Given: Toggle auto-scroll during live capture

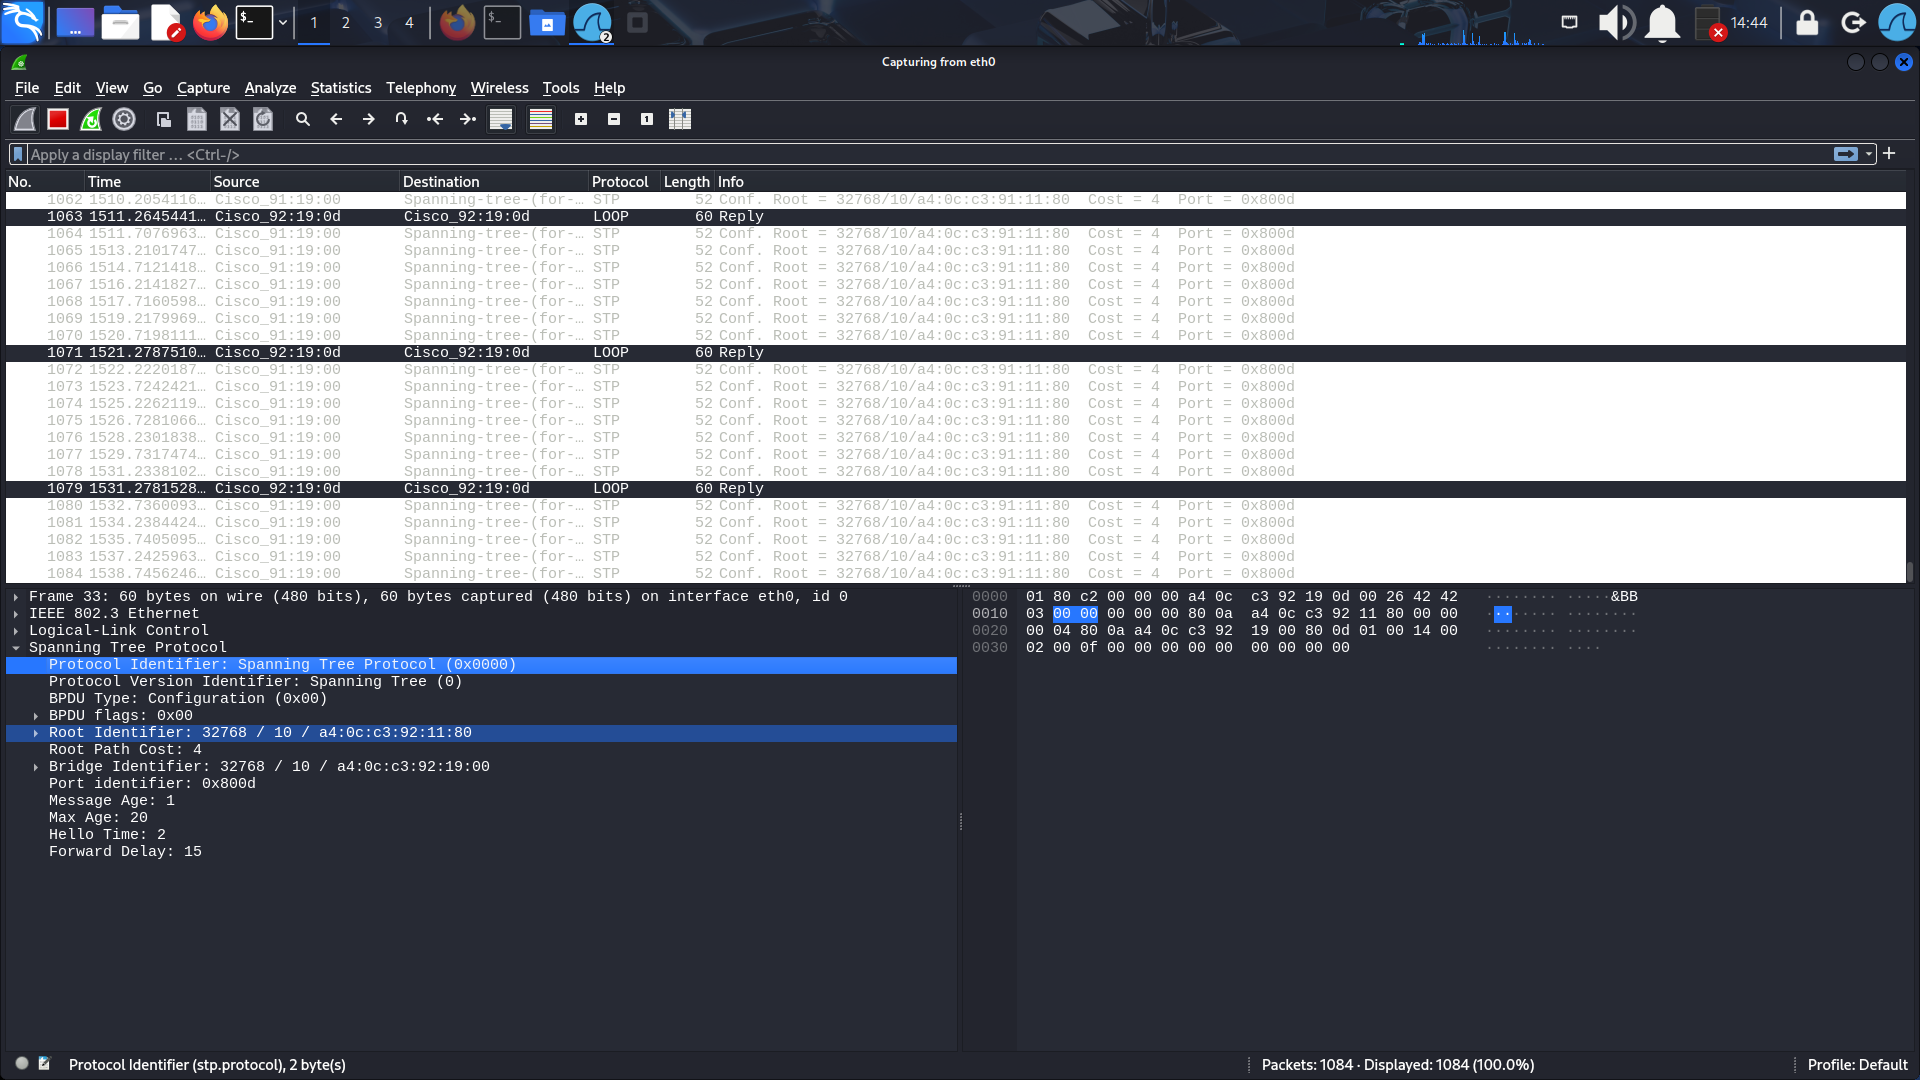Looking at the screenshot, I should [501, 119].
